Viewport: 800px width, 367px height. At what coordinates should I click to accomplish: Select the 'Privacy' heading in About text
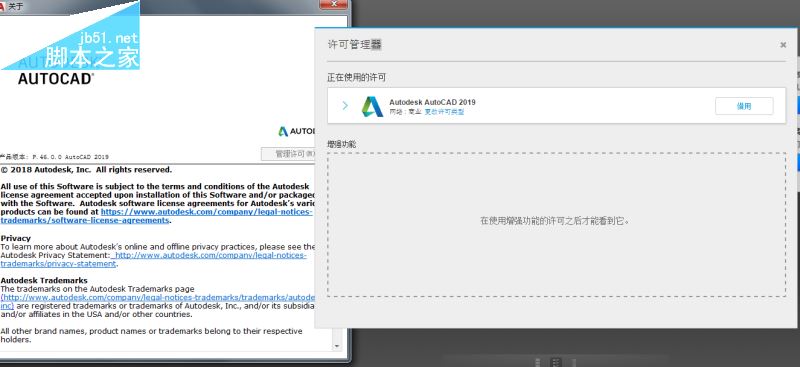tap(16, 238)
